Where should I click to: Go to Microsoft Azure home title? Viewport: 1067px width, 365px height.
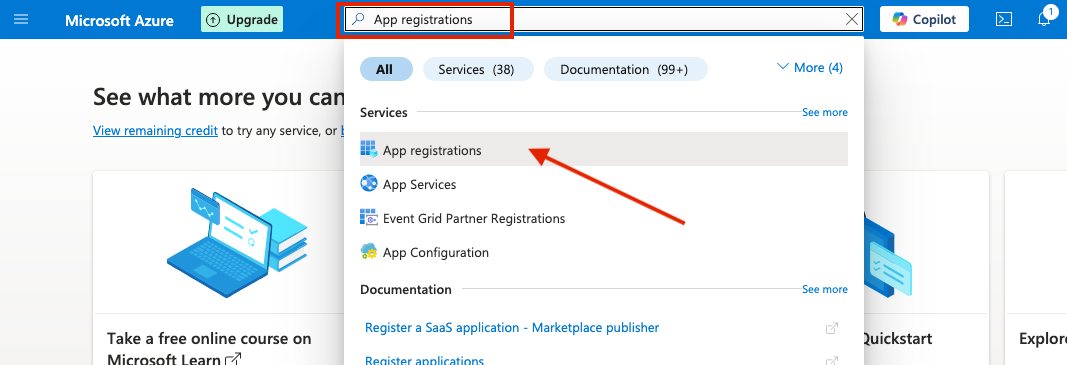coord(119,20)
